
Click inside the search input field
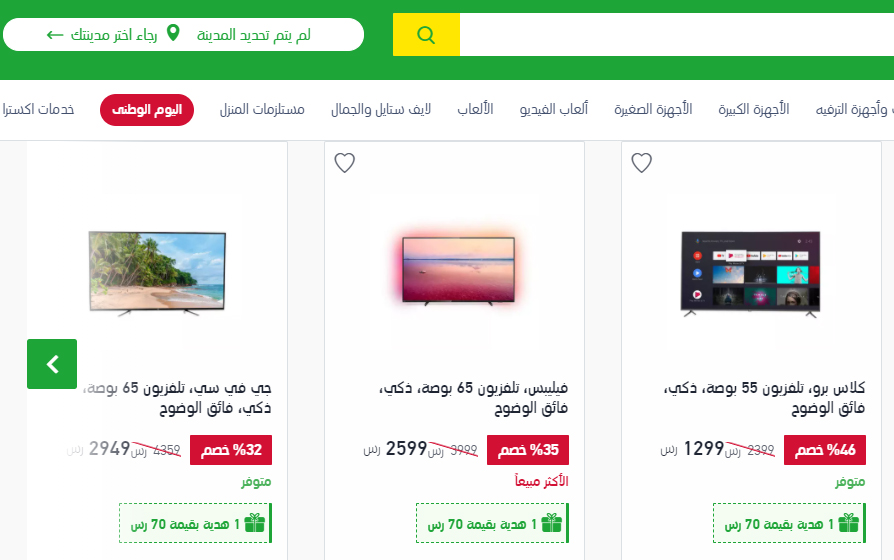(677, 35)
